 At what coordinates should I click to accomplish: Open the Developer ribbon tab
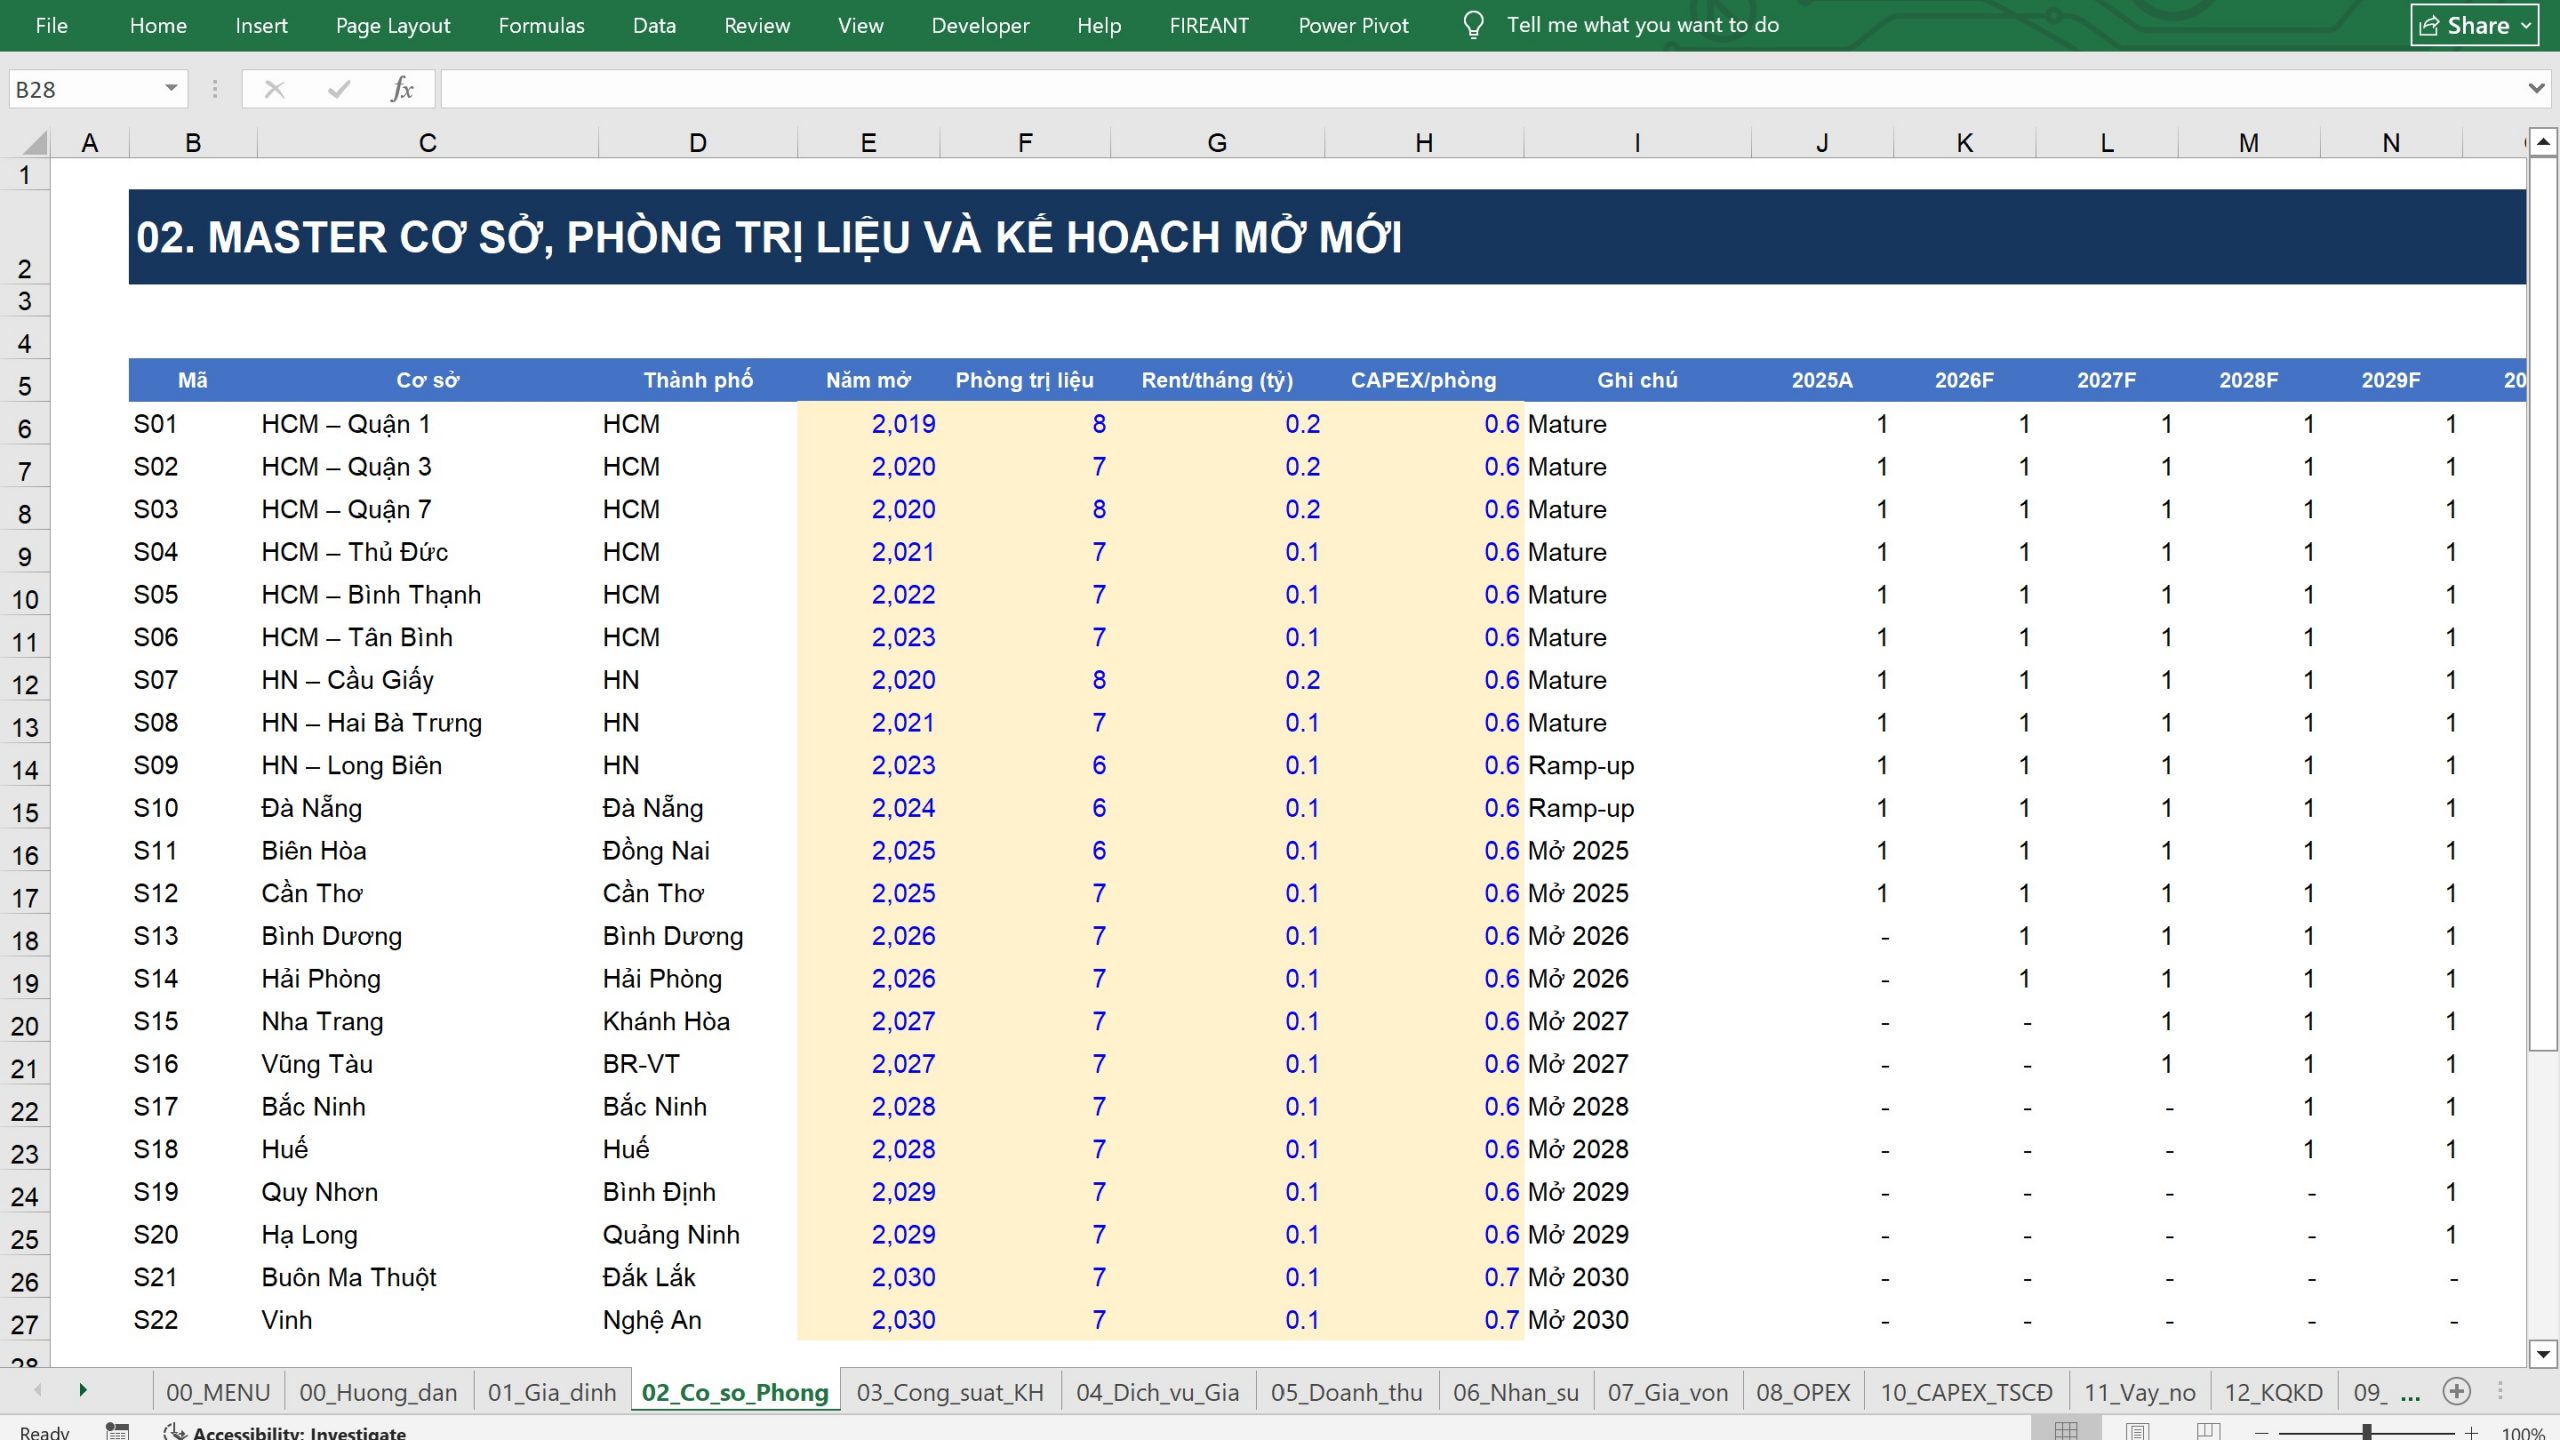[980, 25]
